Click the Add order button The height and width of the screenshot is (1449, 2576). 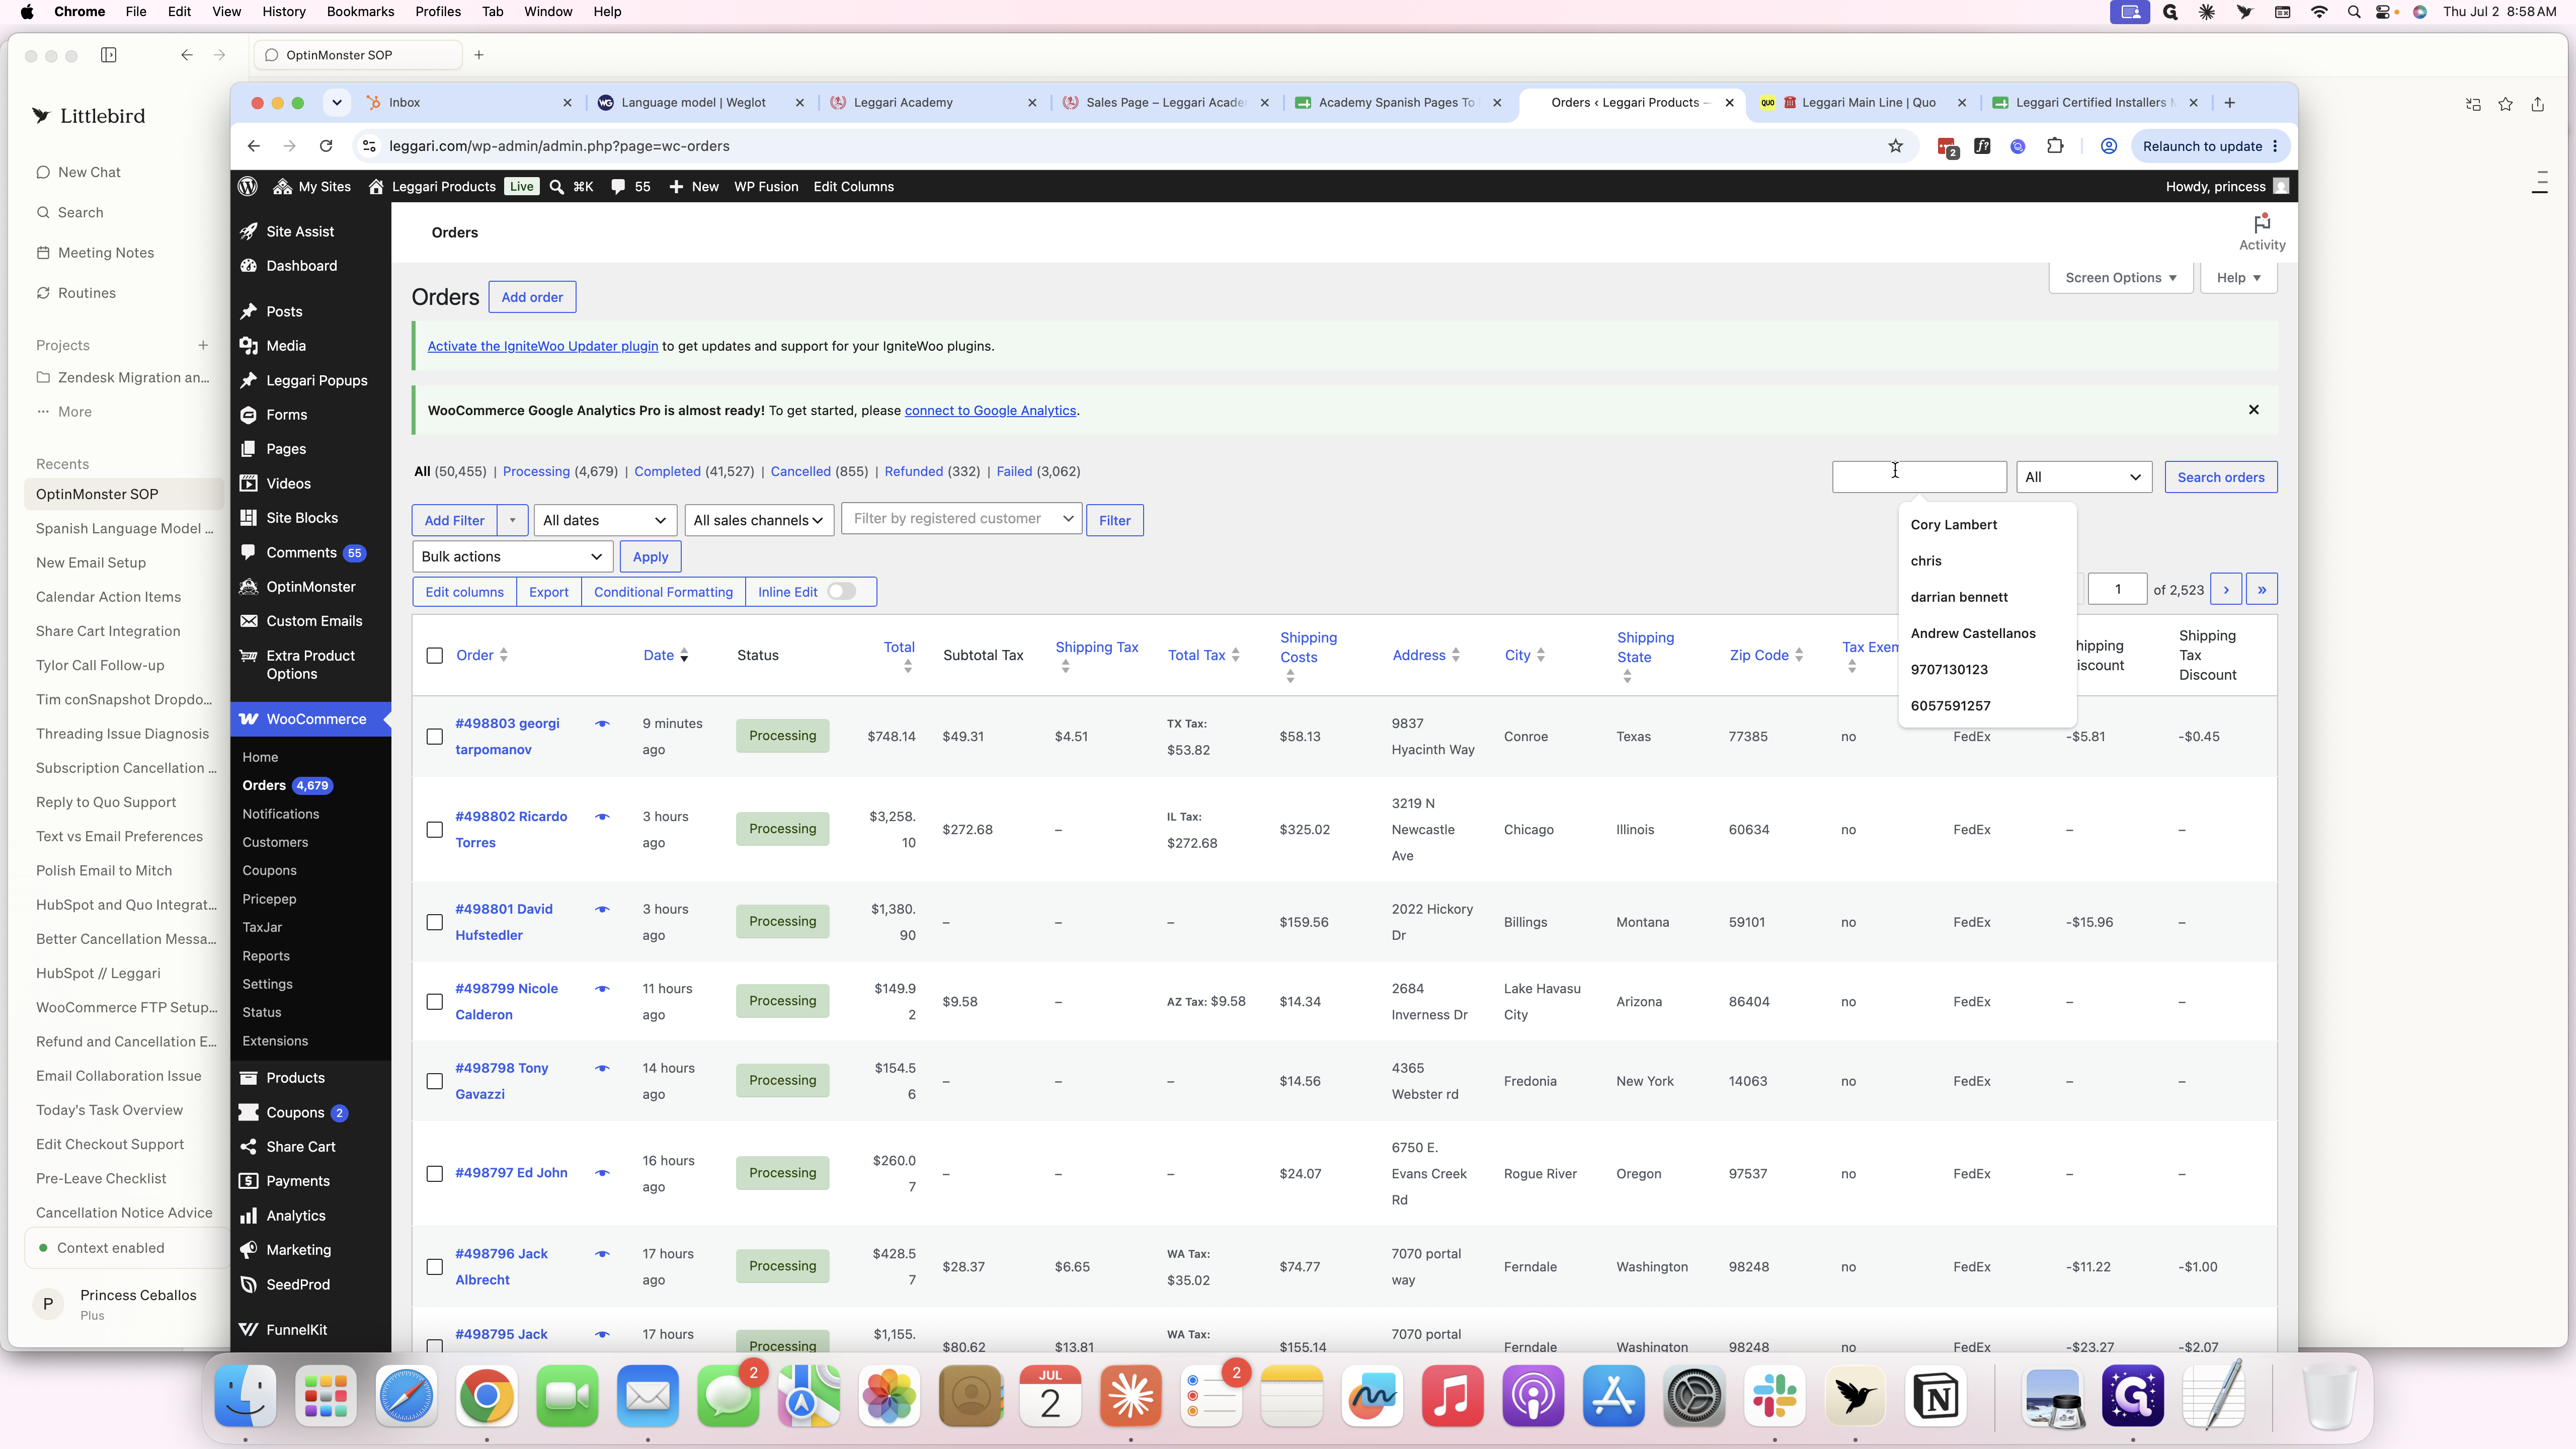(532, 297)
